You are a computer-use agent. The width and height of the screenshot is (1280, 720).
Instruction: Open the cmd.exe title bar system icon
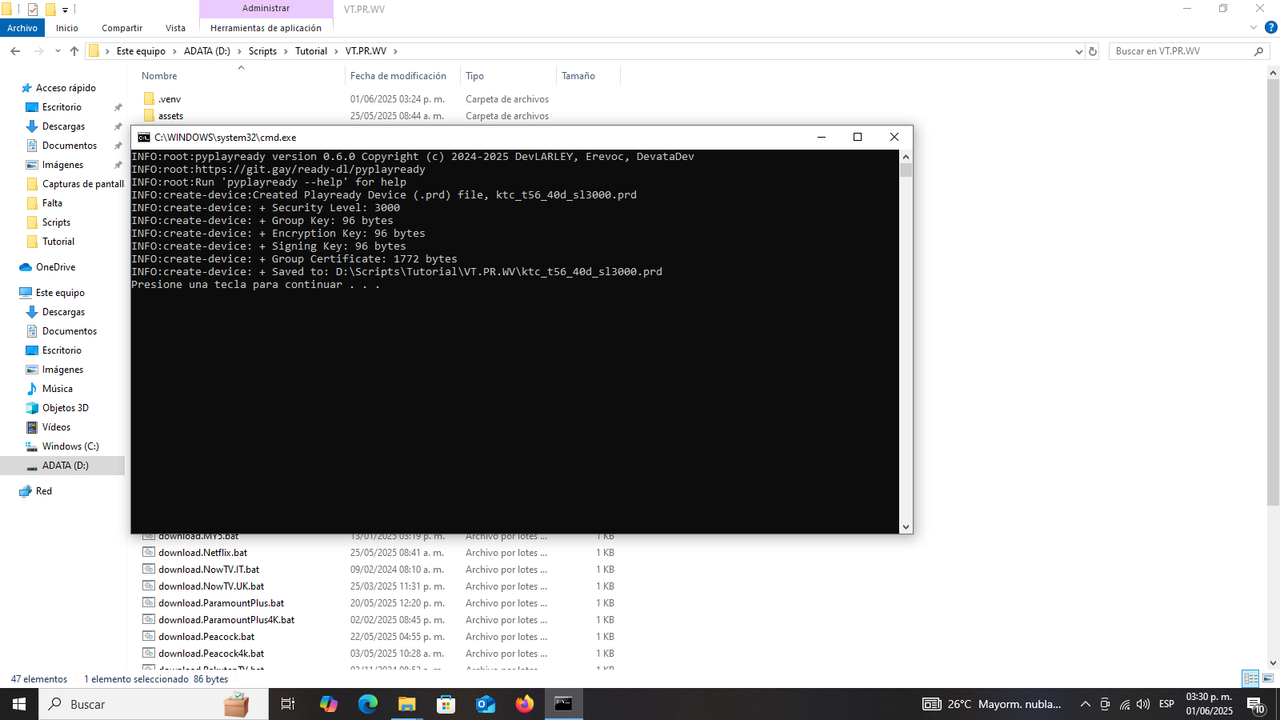pyautogui.click(x=144, y=137)
